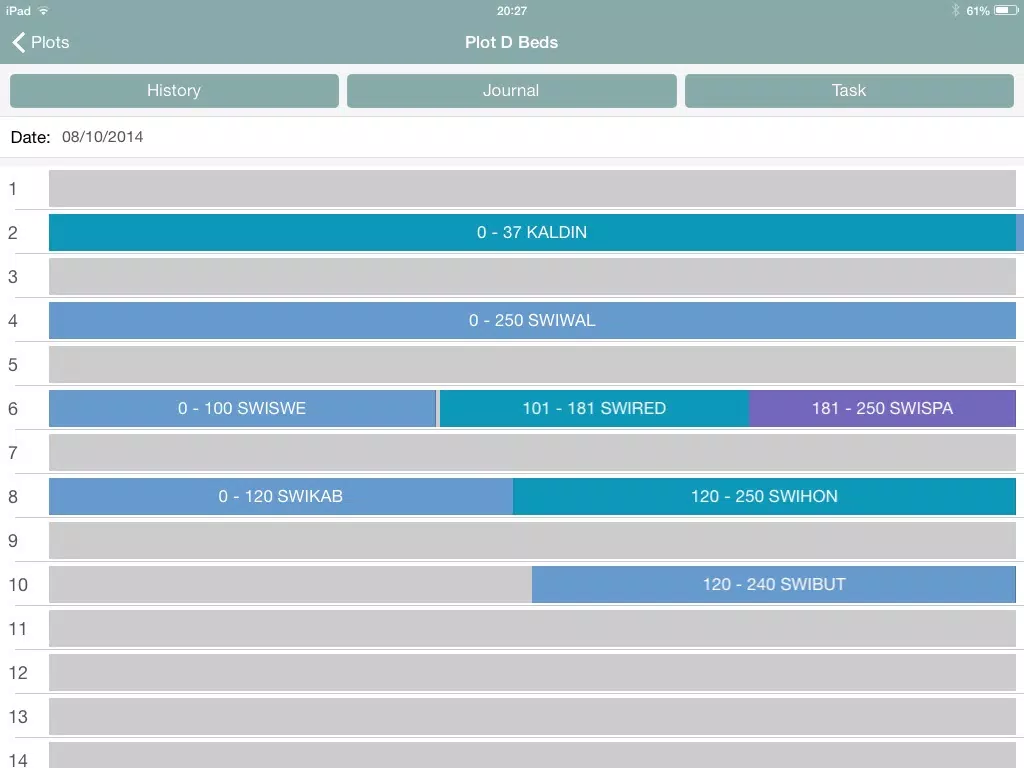Image resolution: width=1024 pixels, height=768 pixels.
Task: Select the 0 - 37 KALDIN bed segment
Action: (x=532, y=232)
